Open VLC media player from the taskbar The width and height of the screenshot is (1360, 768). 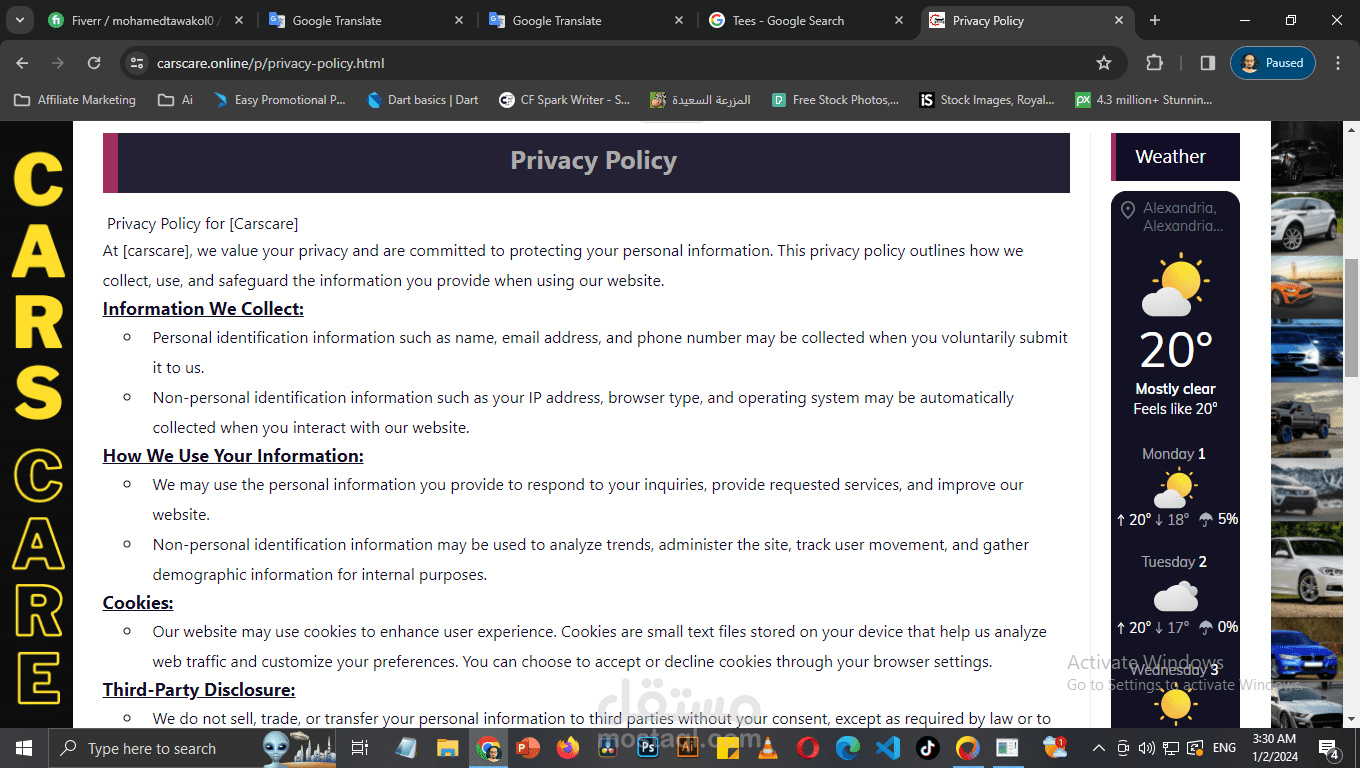767,748
